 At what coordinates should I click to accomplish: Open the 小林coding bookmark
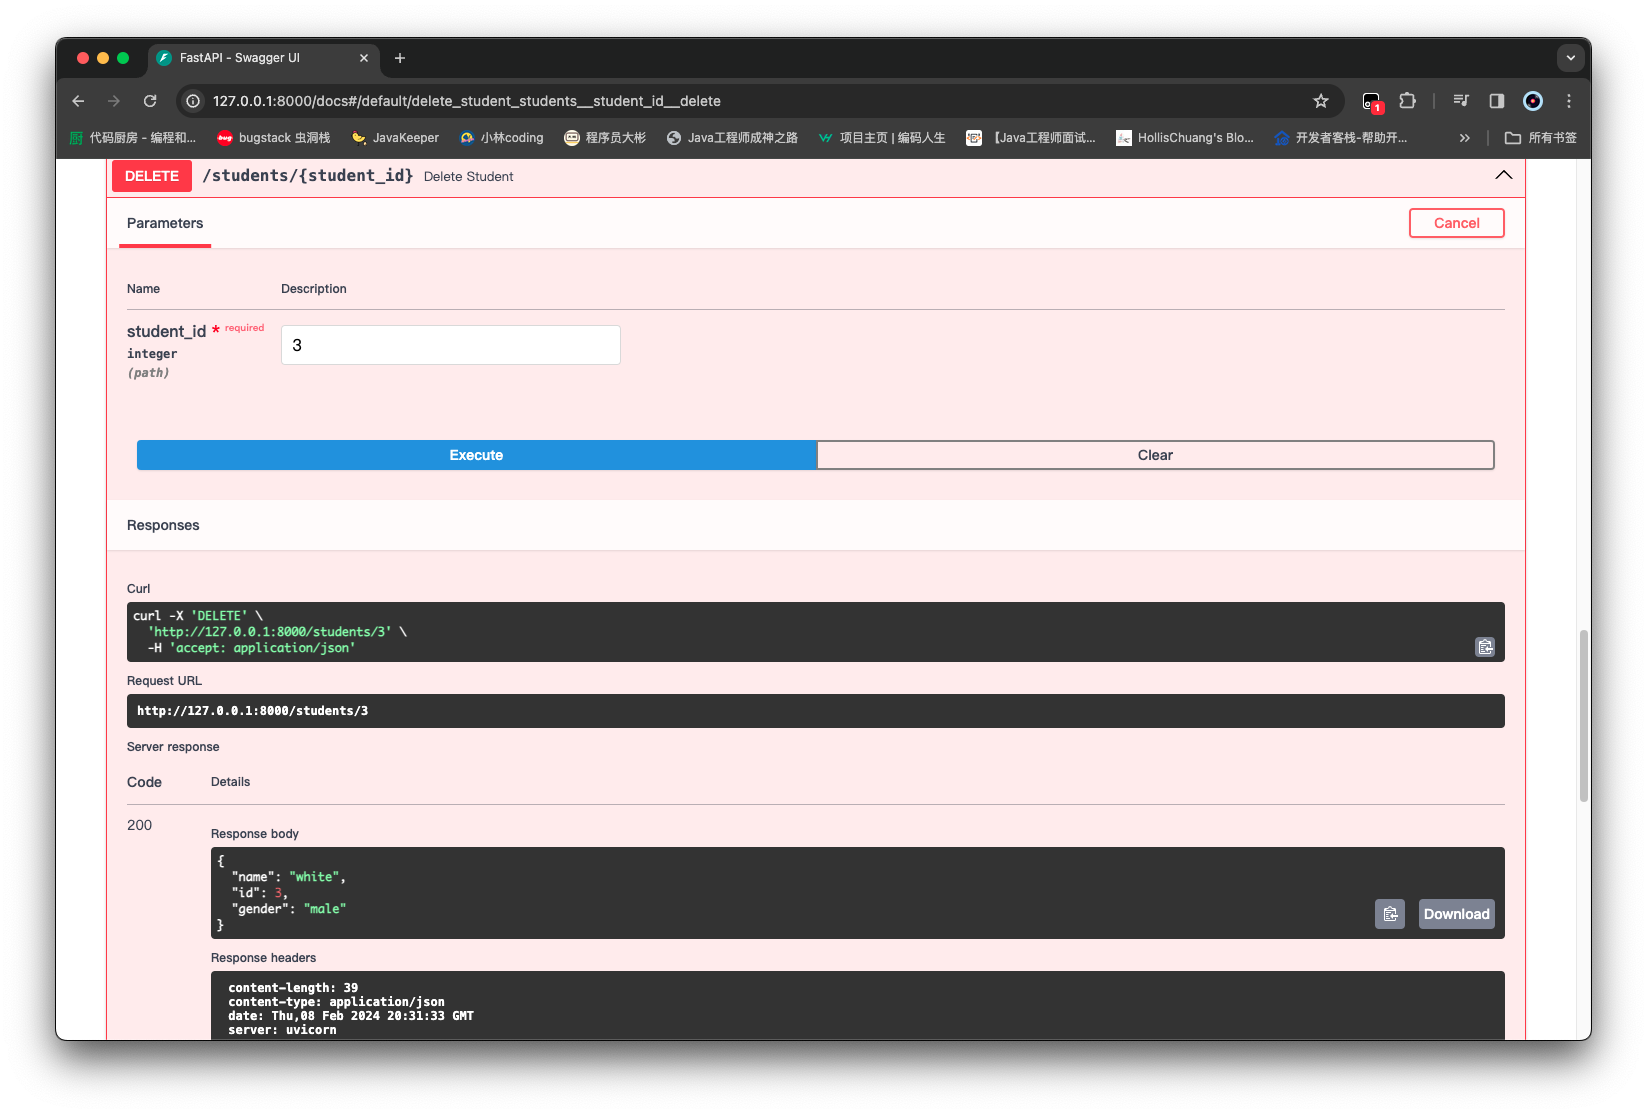(502, 138)
